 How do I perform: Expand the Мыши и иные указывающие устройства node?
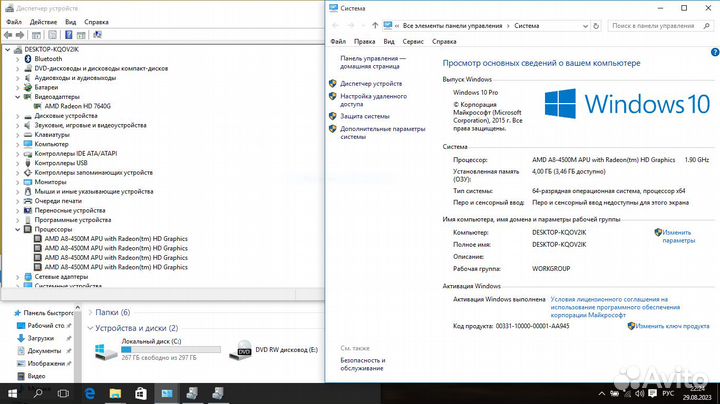tap(17, 191)
